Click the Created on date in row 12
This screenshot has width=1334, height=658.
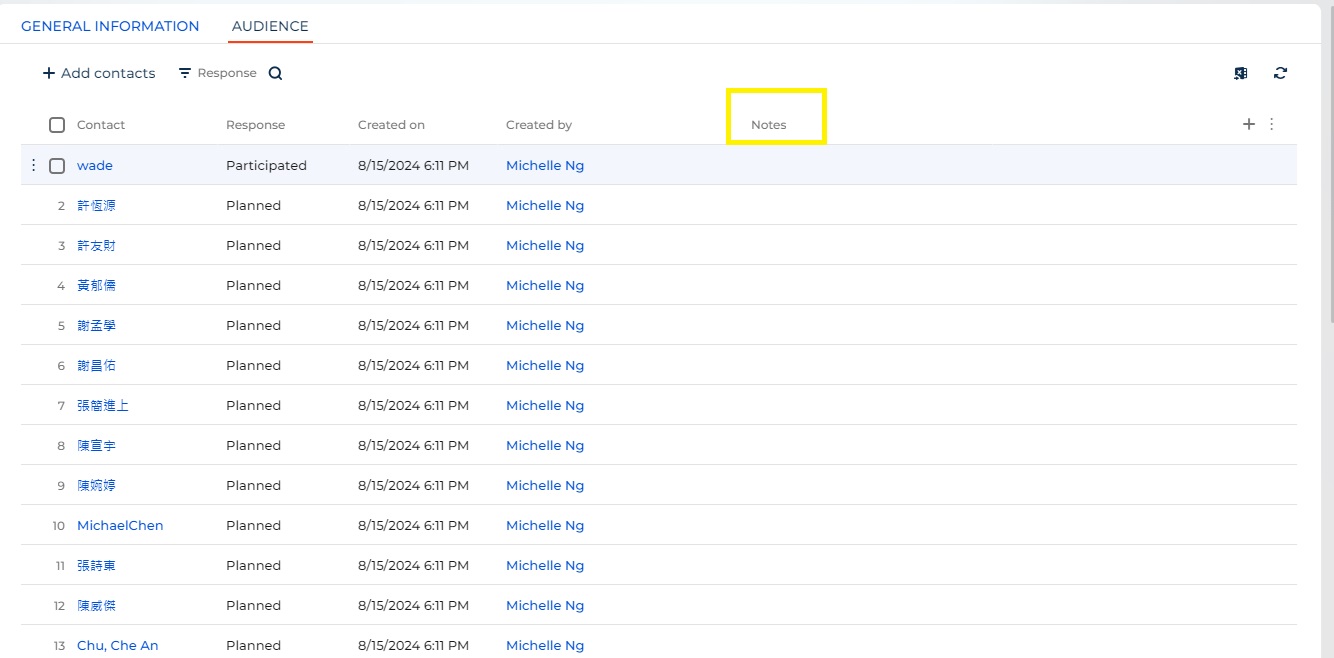(413, 605)
